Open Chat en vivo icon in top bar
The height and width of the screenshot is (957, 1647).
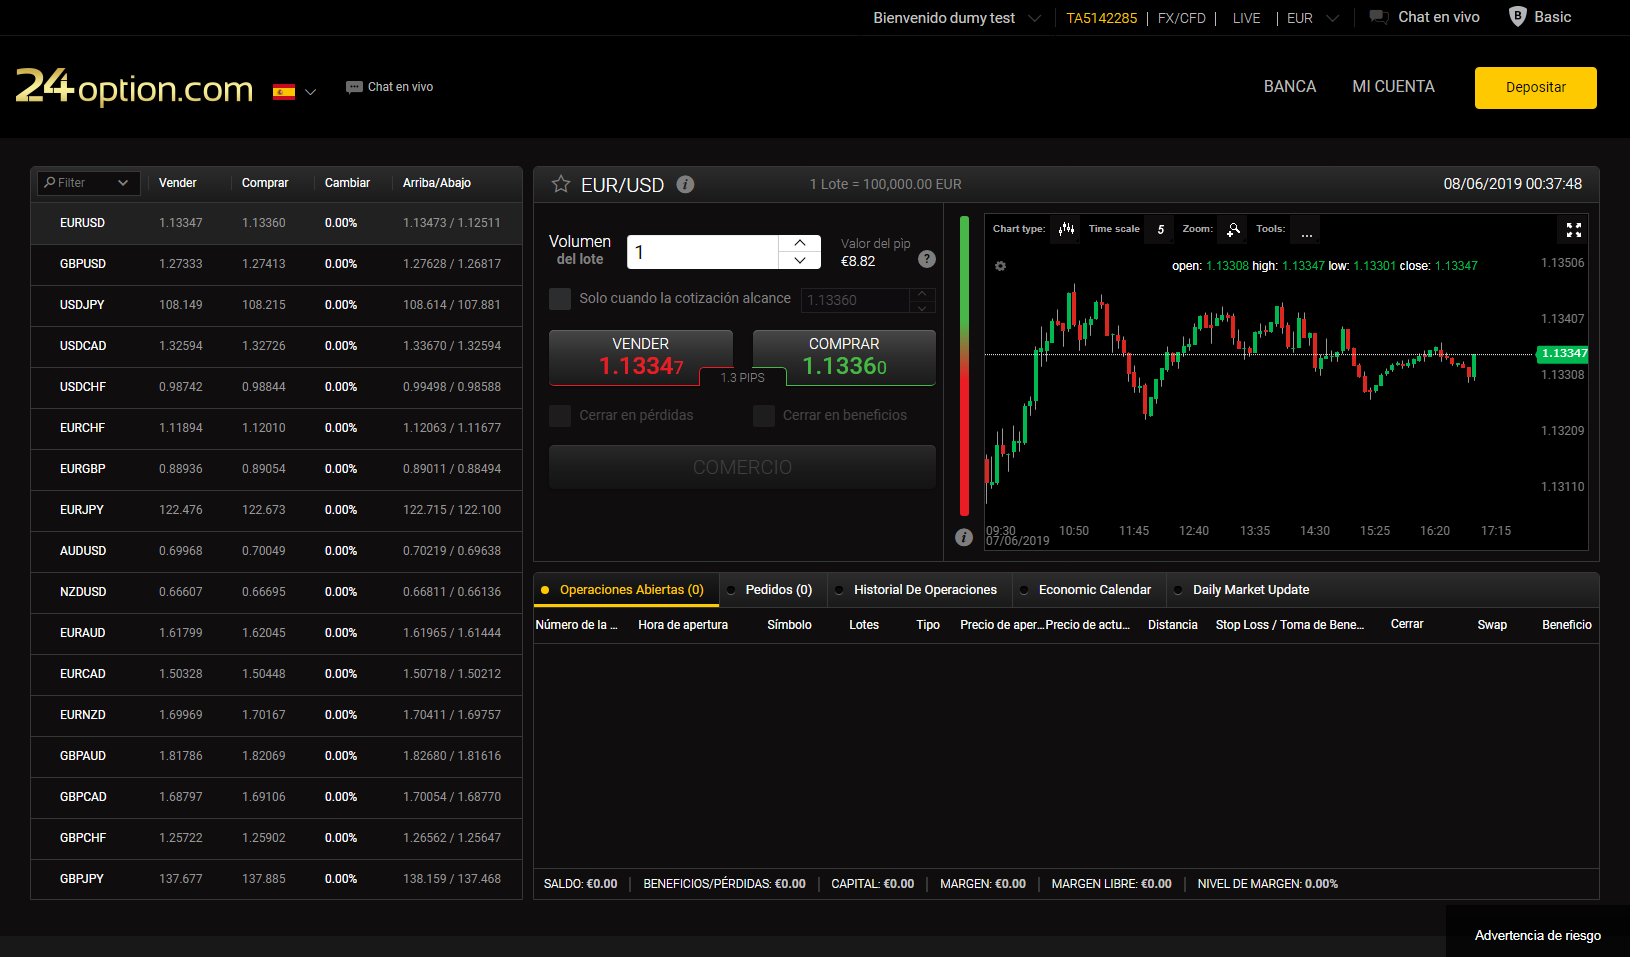(x=1379, y=17)
